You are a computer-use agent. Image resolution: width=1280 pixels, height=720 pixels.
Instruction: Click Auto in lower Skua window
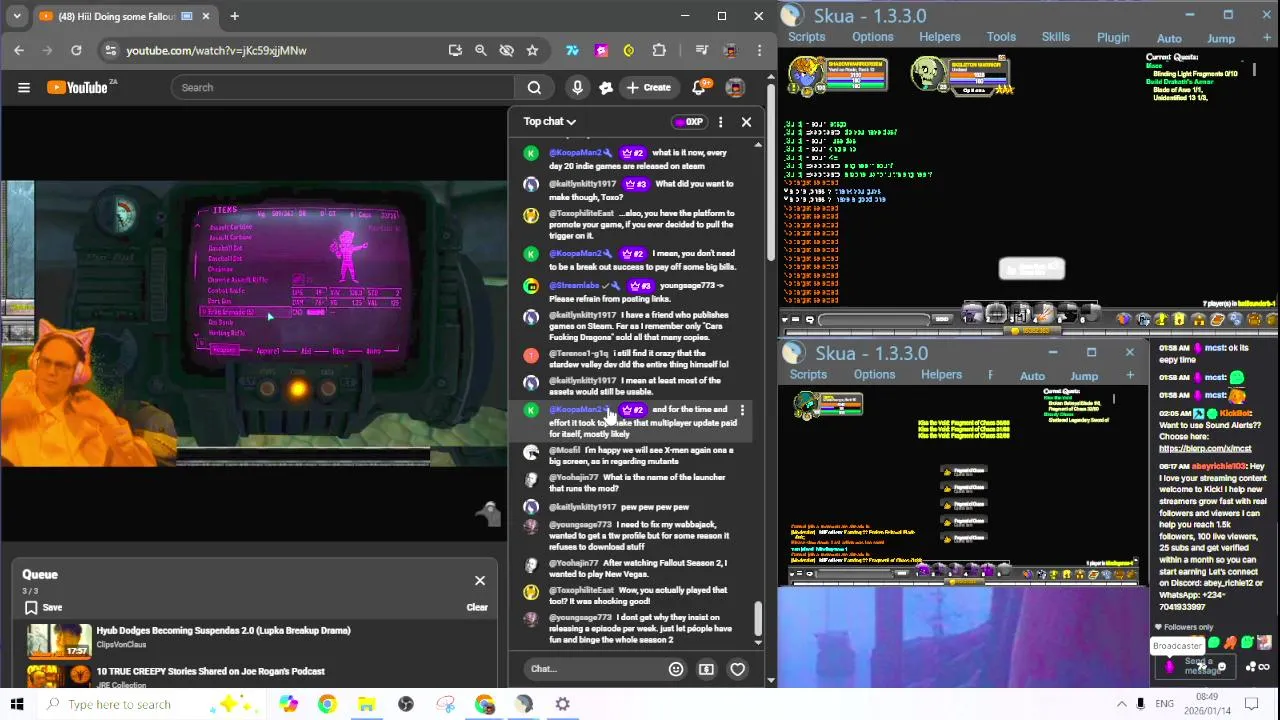(1032, 376)
